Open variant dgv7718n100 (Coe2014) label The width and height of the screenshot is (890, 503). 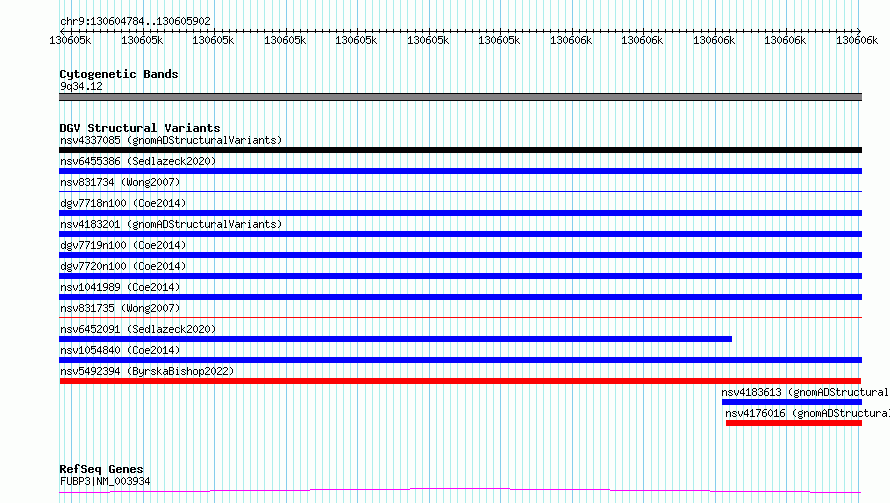[123, 203]
